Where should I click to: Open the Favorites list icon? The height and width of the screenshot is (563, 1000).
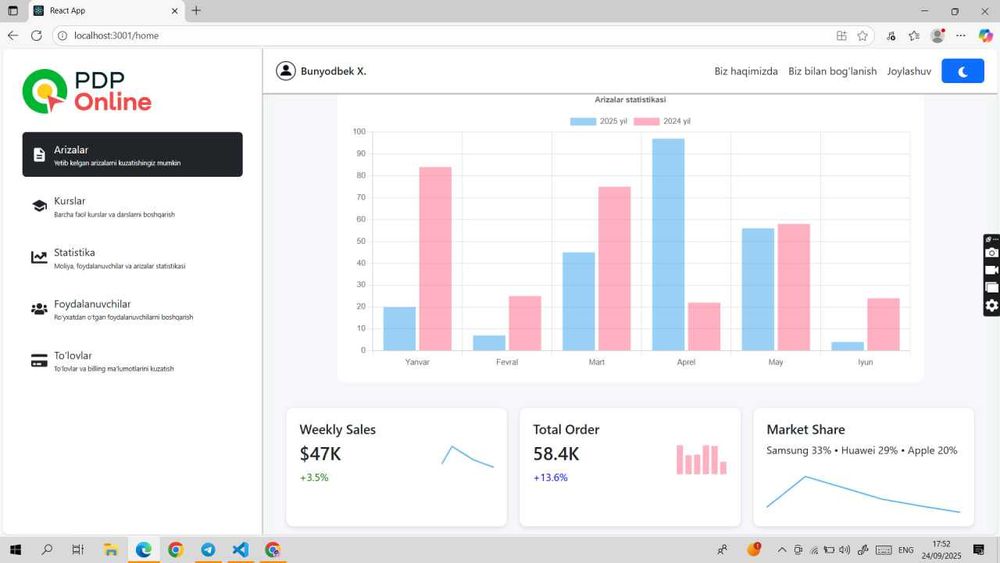(914, 36)
